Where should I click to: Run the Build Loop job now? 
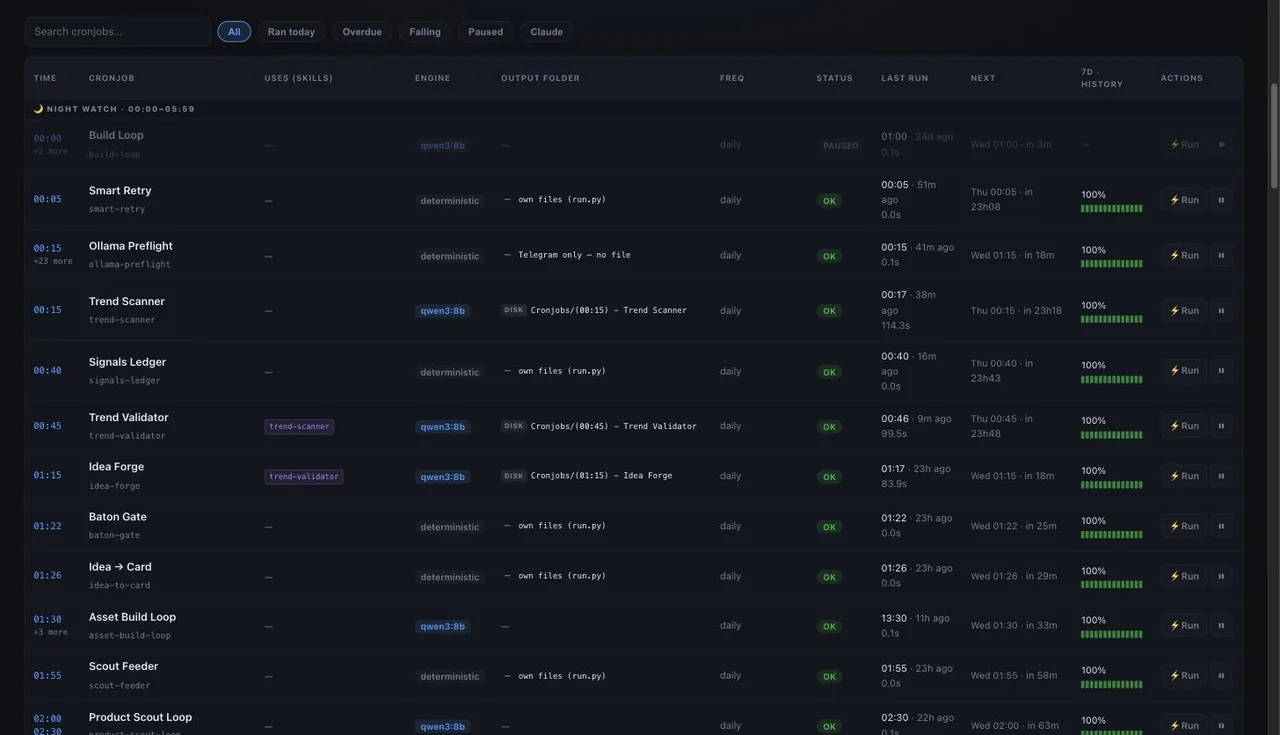[1184, 145]
